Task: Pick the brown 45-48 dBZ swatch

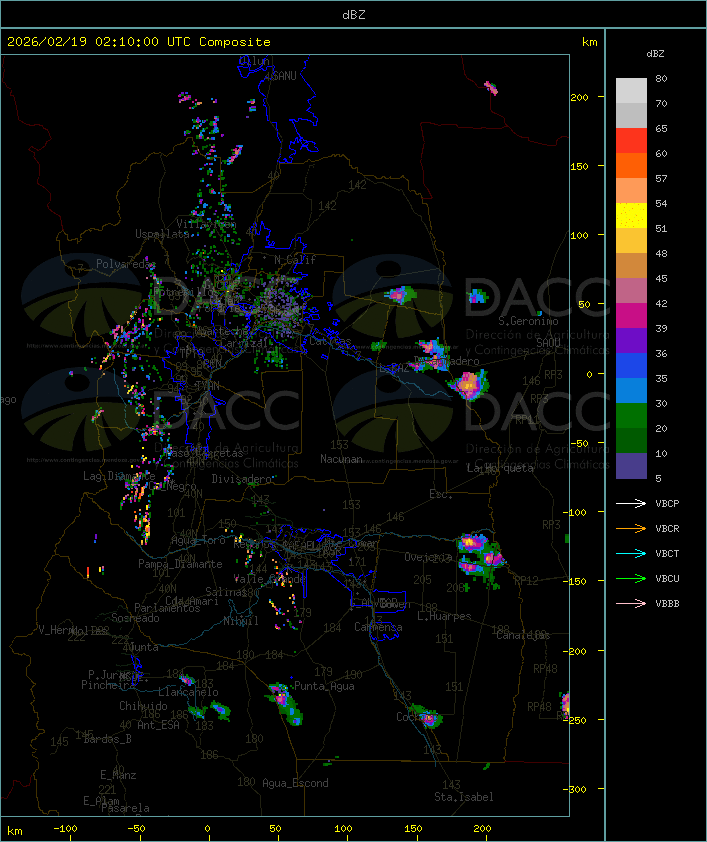Action: (x=631, y=265)
